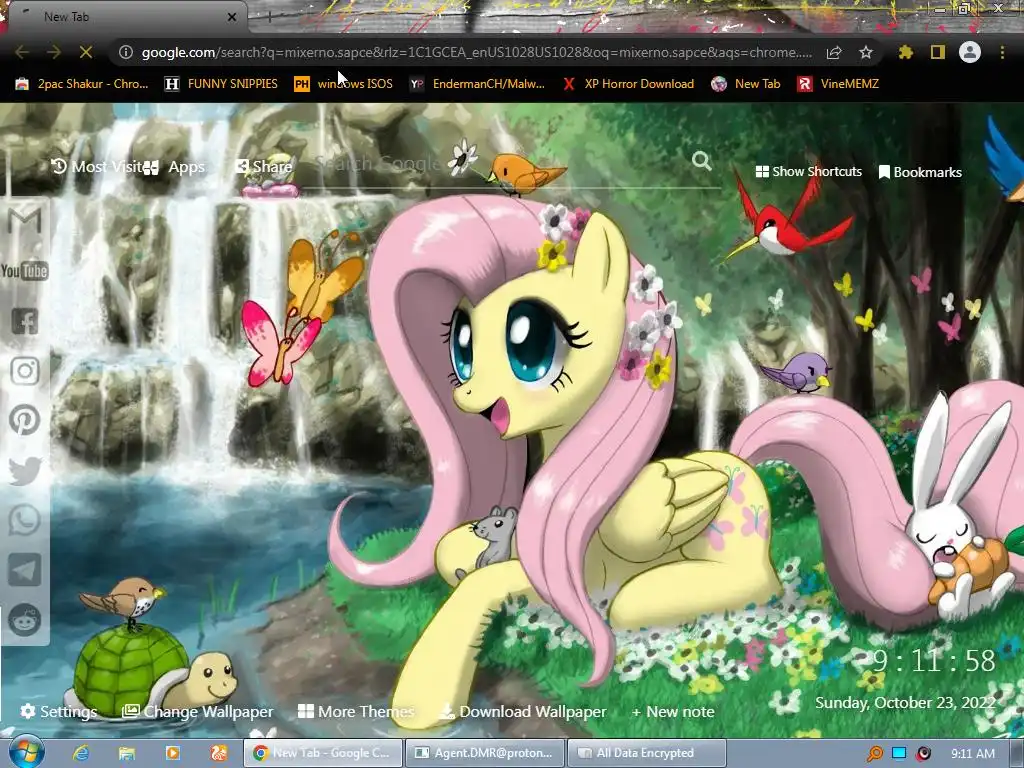Open Pinterest sidebar shortcut
Image resolution: width=1024 pixels, height=768 pixels.
pos(25,420)
